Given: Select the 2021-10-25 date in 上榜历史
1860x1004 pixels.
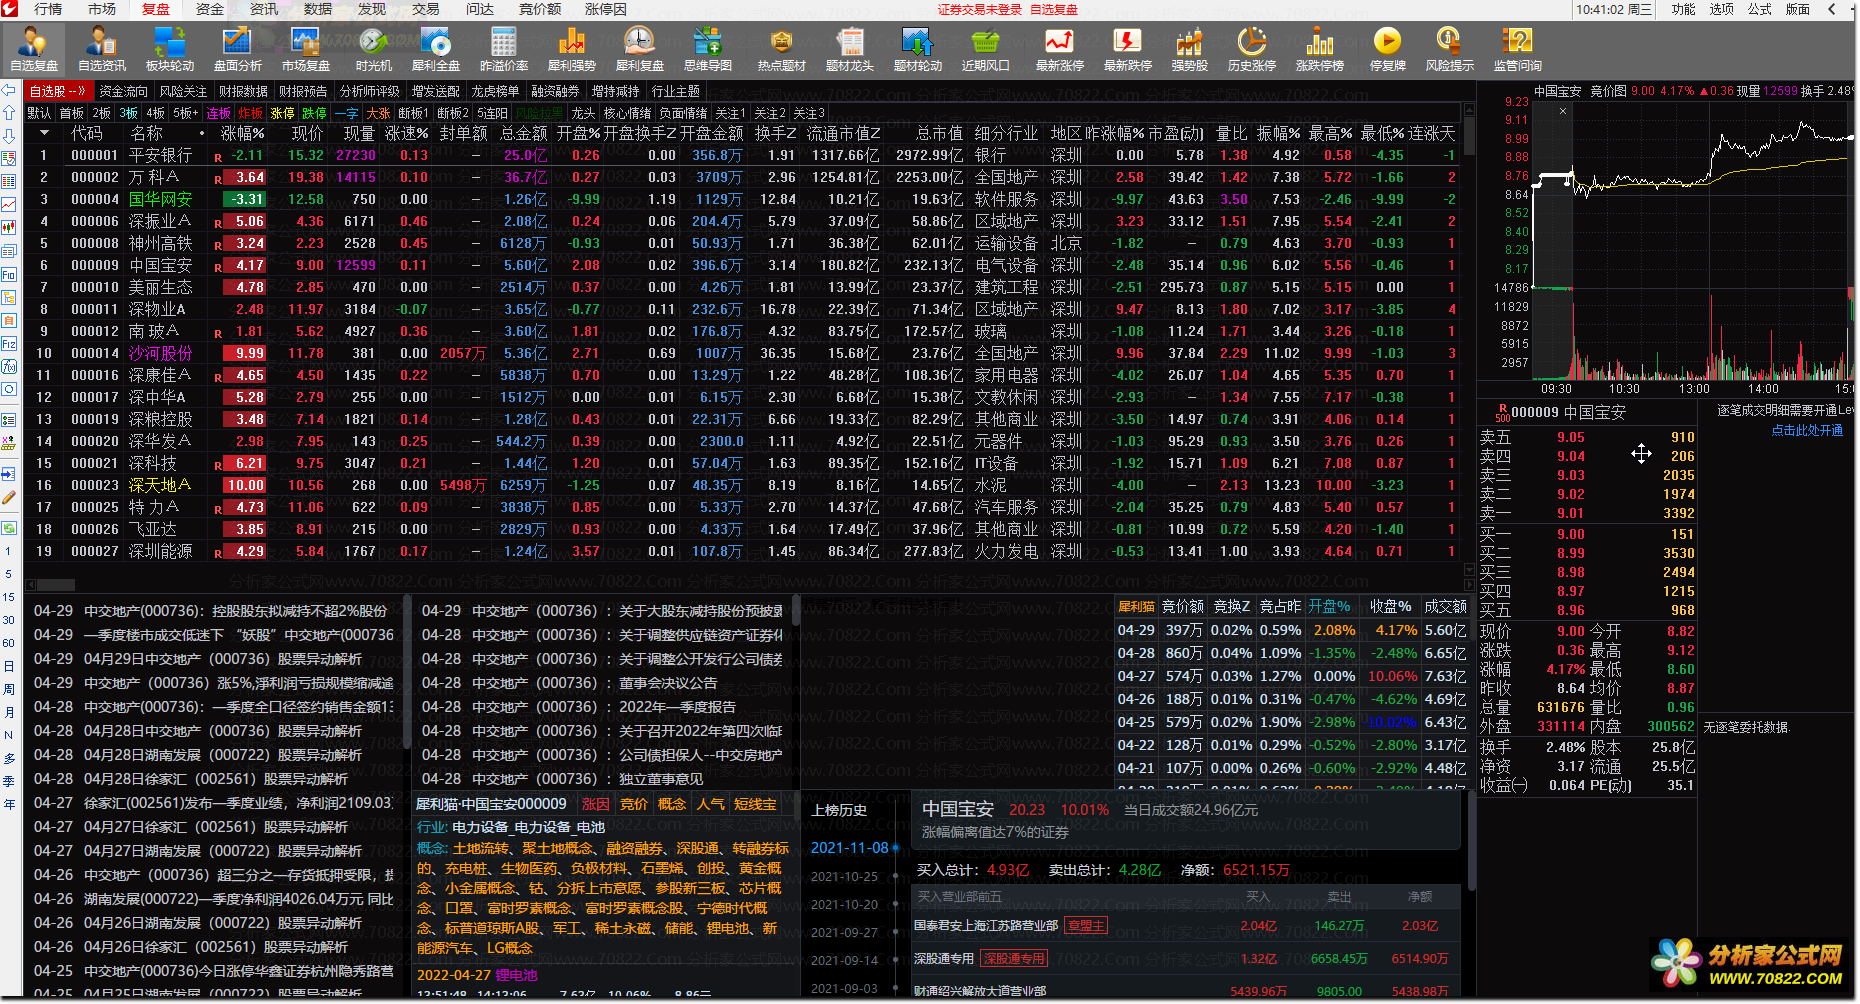Looking at the screenshot, I should 844,876.
